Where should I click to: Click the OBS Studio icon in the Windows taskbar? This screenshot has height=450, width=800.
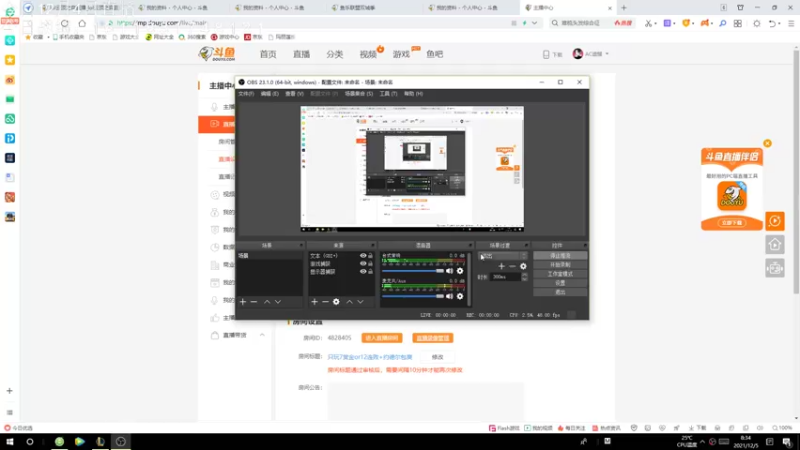pos(121,442)
